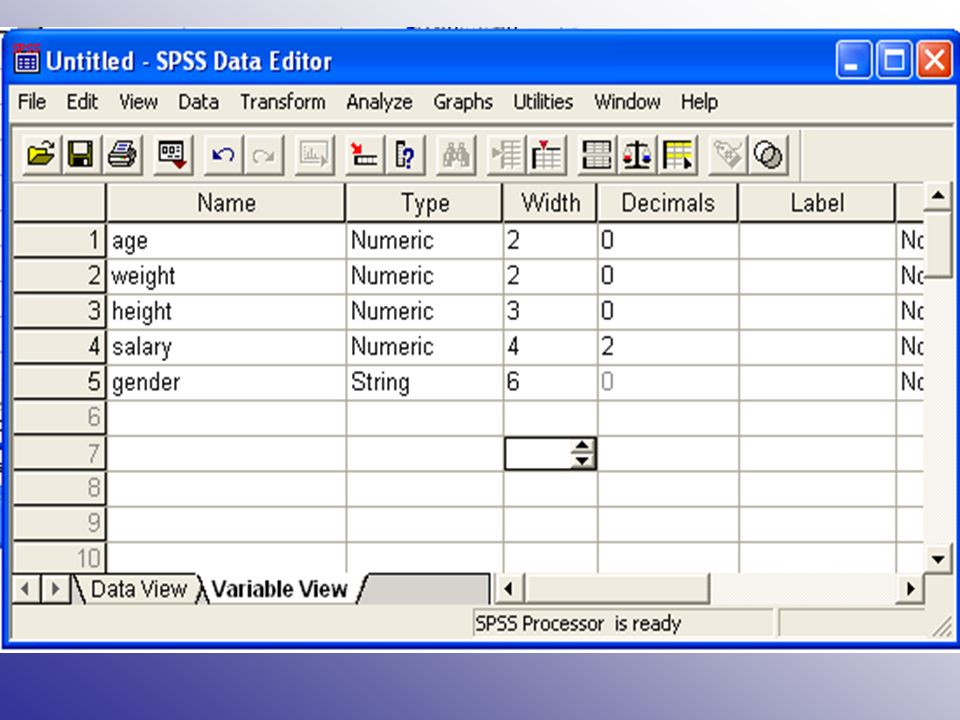The height and width of the screenshot is (720, 960).
Task: Open the Window menu
Action: click(628, 102)
